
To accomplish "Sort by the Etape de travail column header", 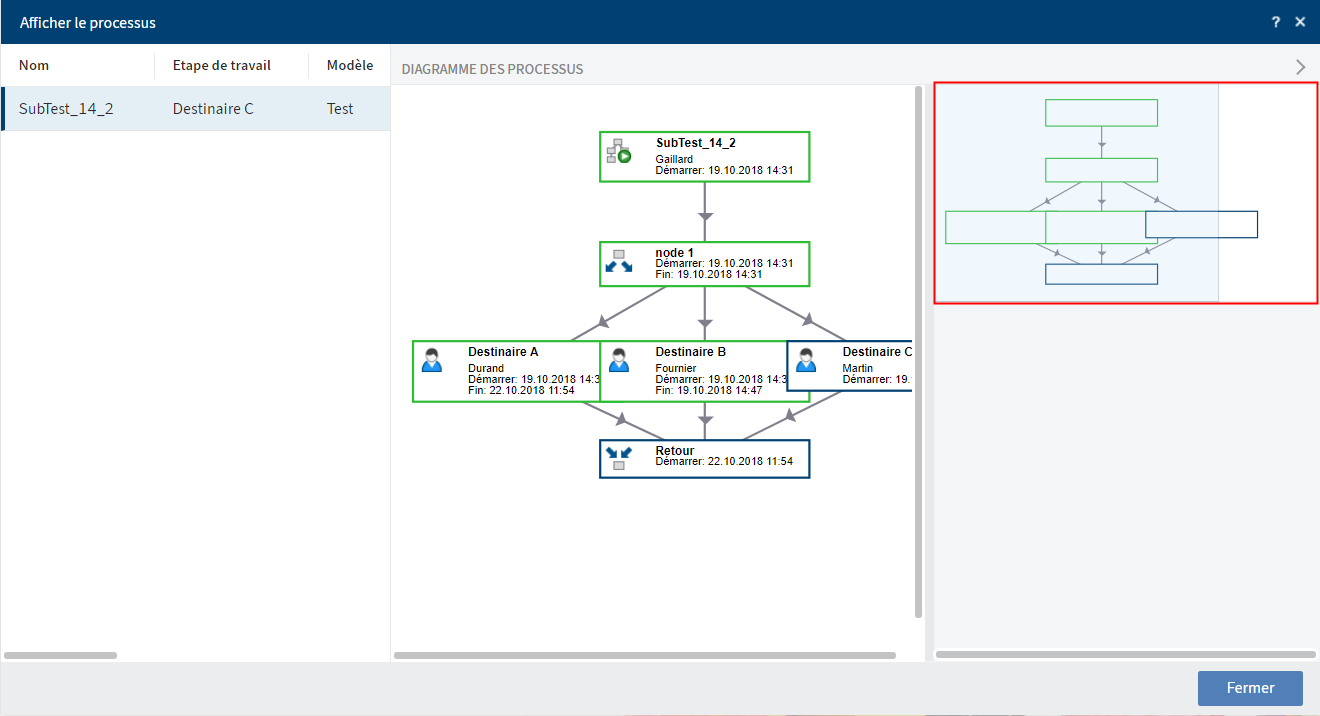I will pos(221,65).
